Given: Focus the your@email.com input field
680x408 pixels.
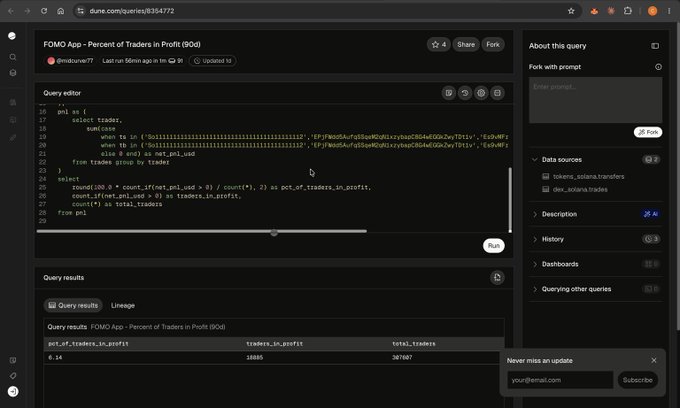Looking at the screenshot, I should [x=560, y=380].
